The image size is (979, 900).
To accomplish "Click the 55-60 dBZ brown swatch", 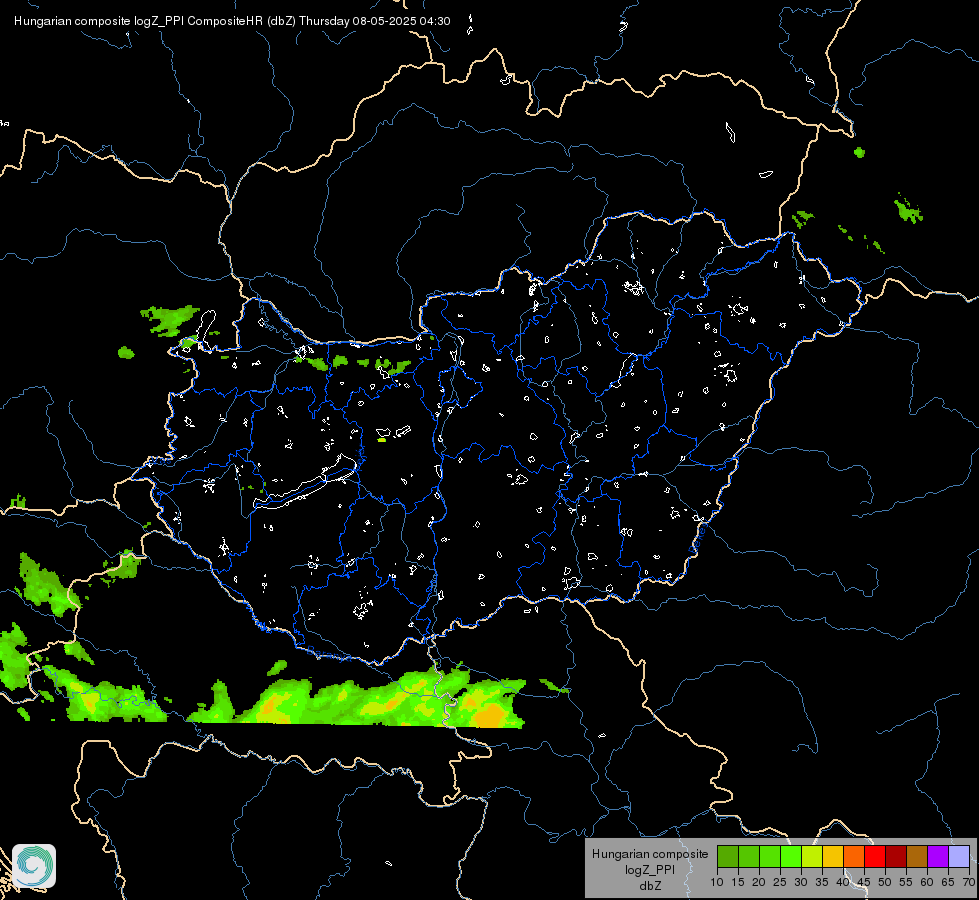I will (917, 856).
